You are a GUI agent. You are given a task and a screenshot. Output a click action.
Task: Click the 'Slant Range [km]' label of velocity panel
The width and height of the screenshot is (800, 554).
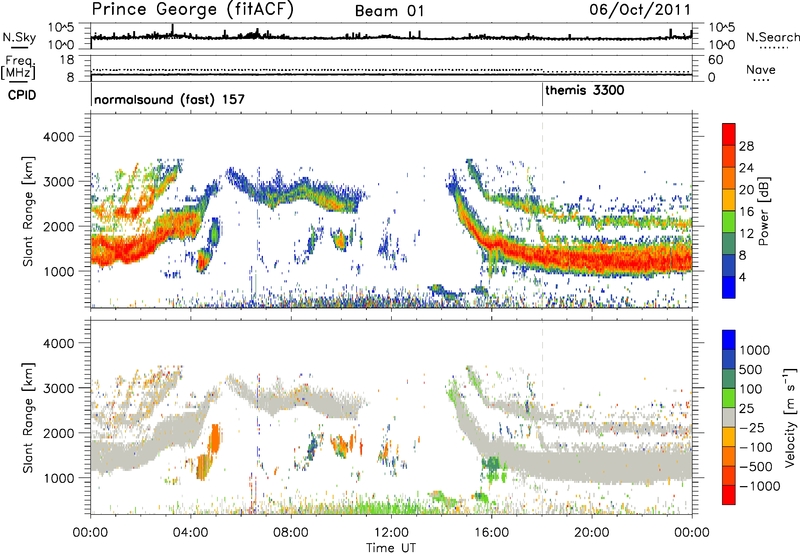pos(28,417)
